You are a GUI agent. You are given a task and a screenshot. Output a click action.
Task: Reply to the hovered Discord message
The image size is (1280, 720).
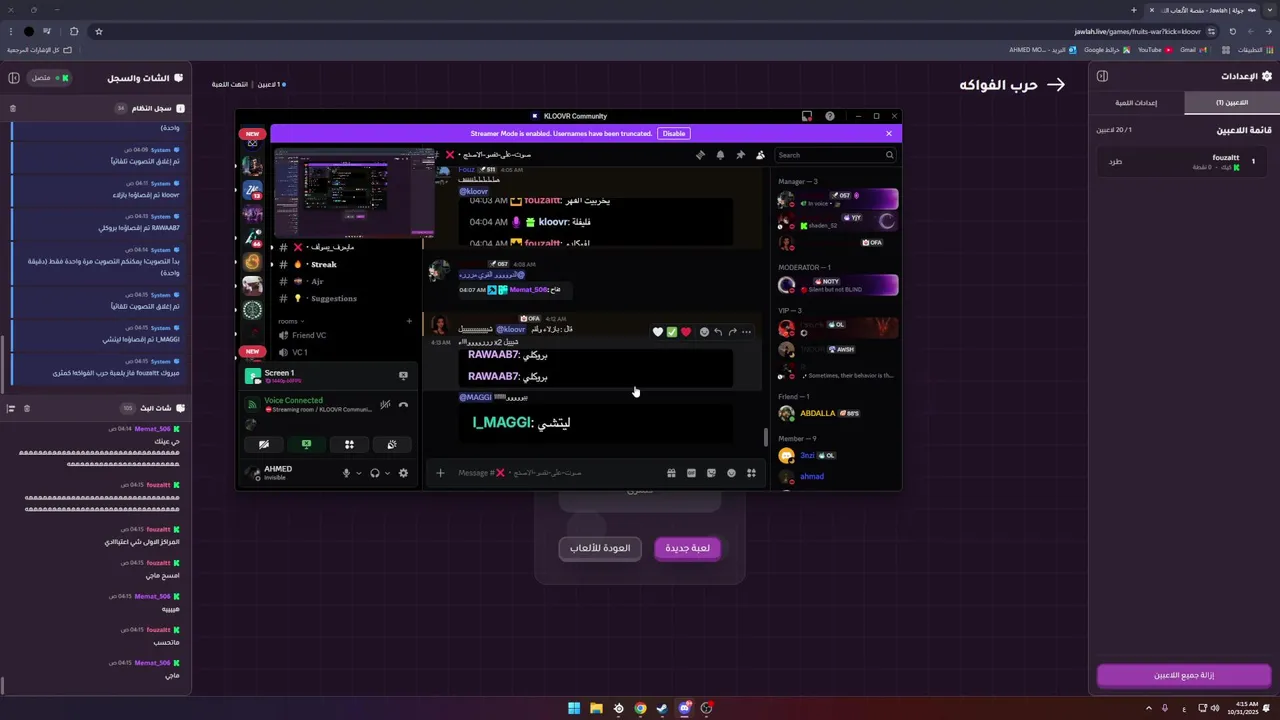click(718, 332)
